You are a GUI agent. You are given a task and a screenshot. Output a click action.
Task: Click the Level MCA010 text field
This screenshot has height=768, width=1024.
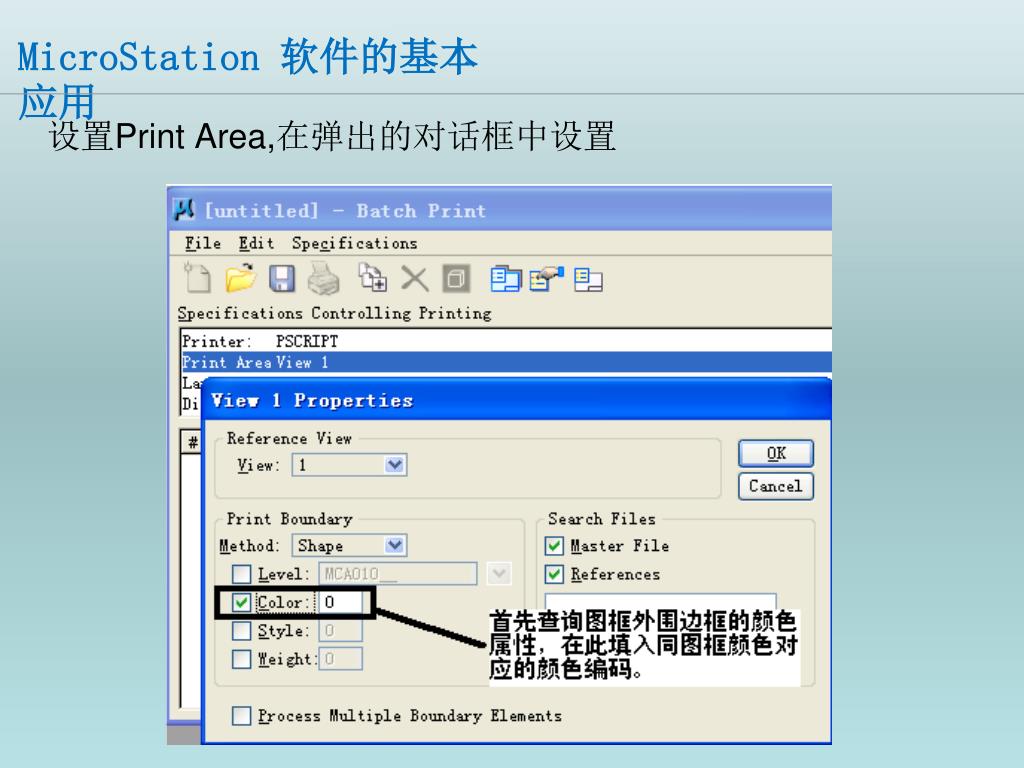[398, 573]
